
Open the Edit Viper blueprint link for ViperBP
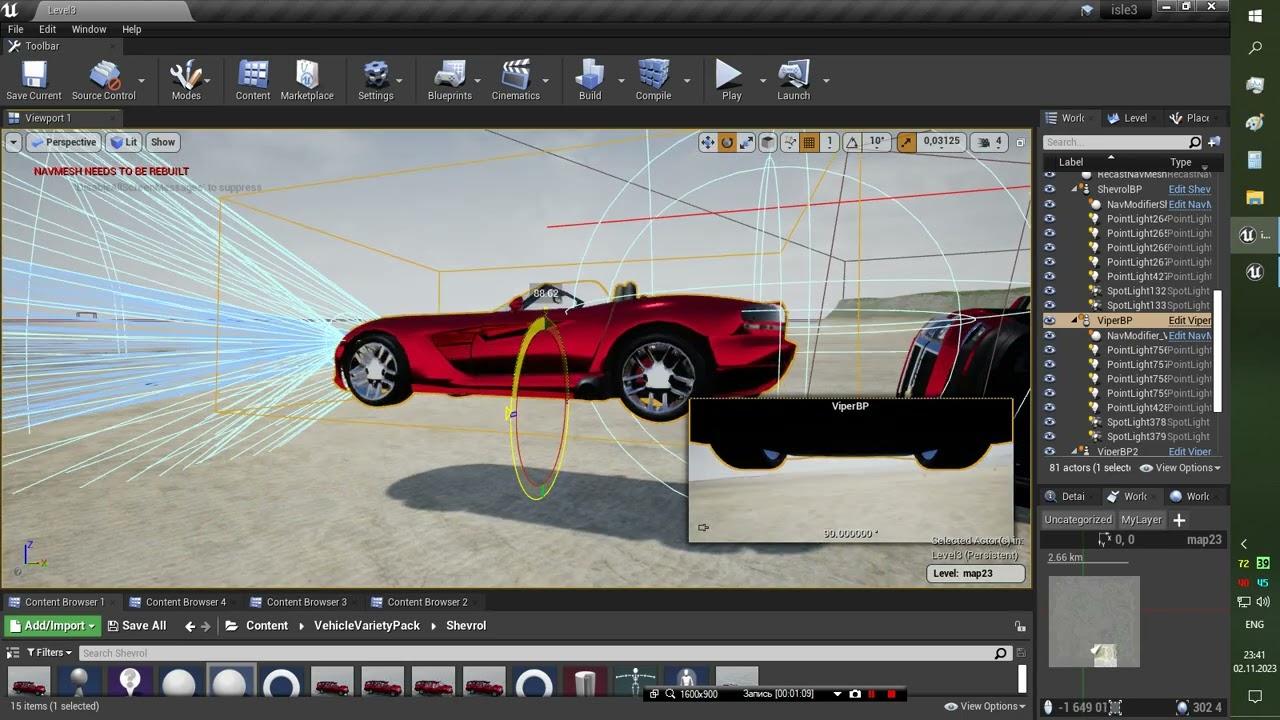1190,321
